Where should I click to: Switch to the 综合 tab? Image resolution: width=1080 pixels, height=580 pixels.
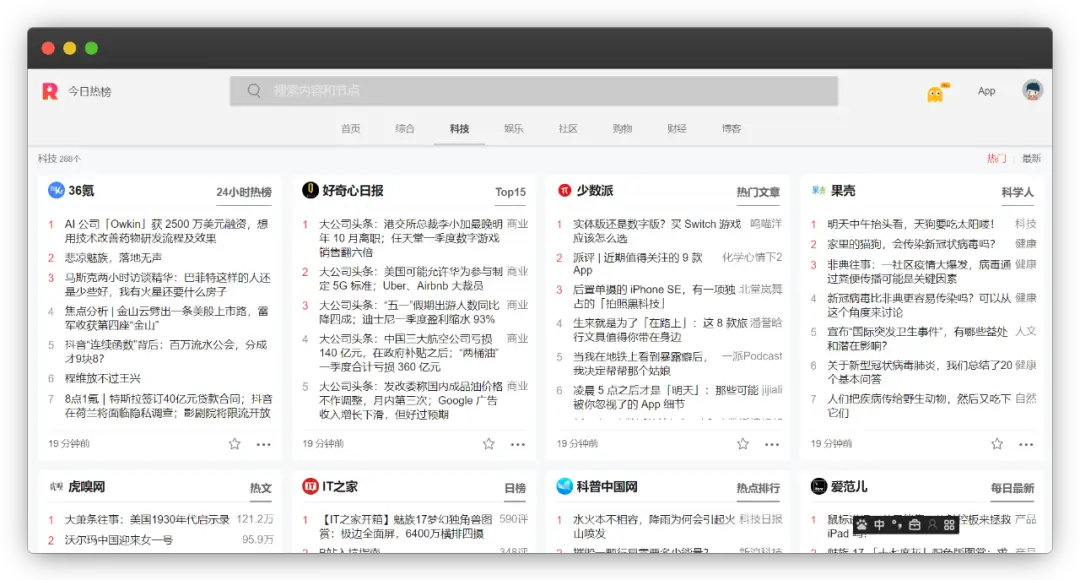click(405, 129)
